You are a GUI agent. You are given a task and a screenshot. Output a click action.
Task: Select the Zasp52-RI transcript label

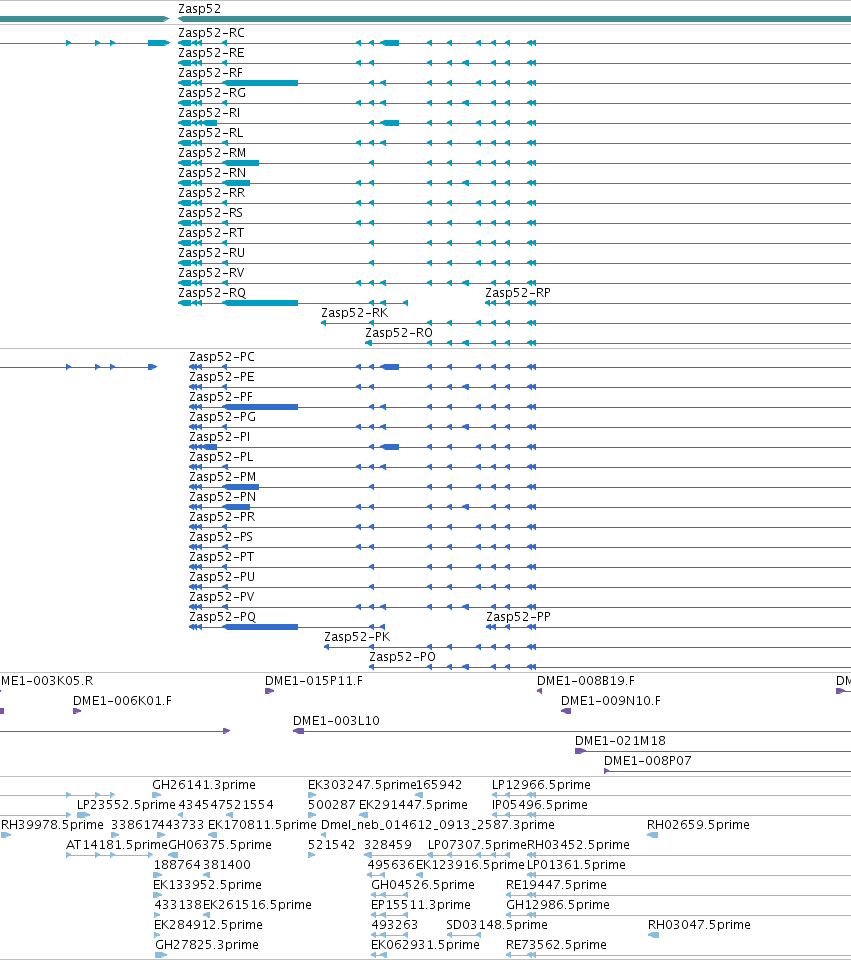click(209, 113)
